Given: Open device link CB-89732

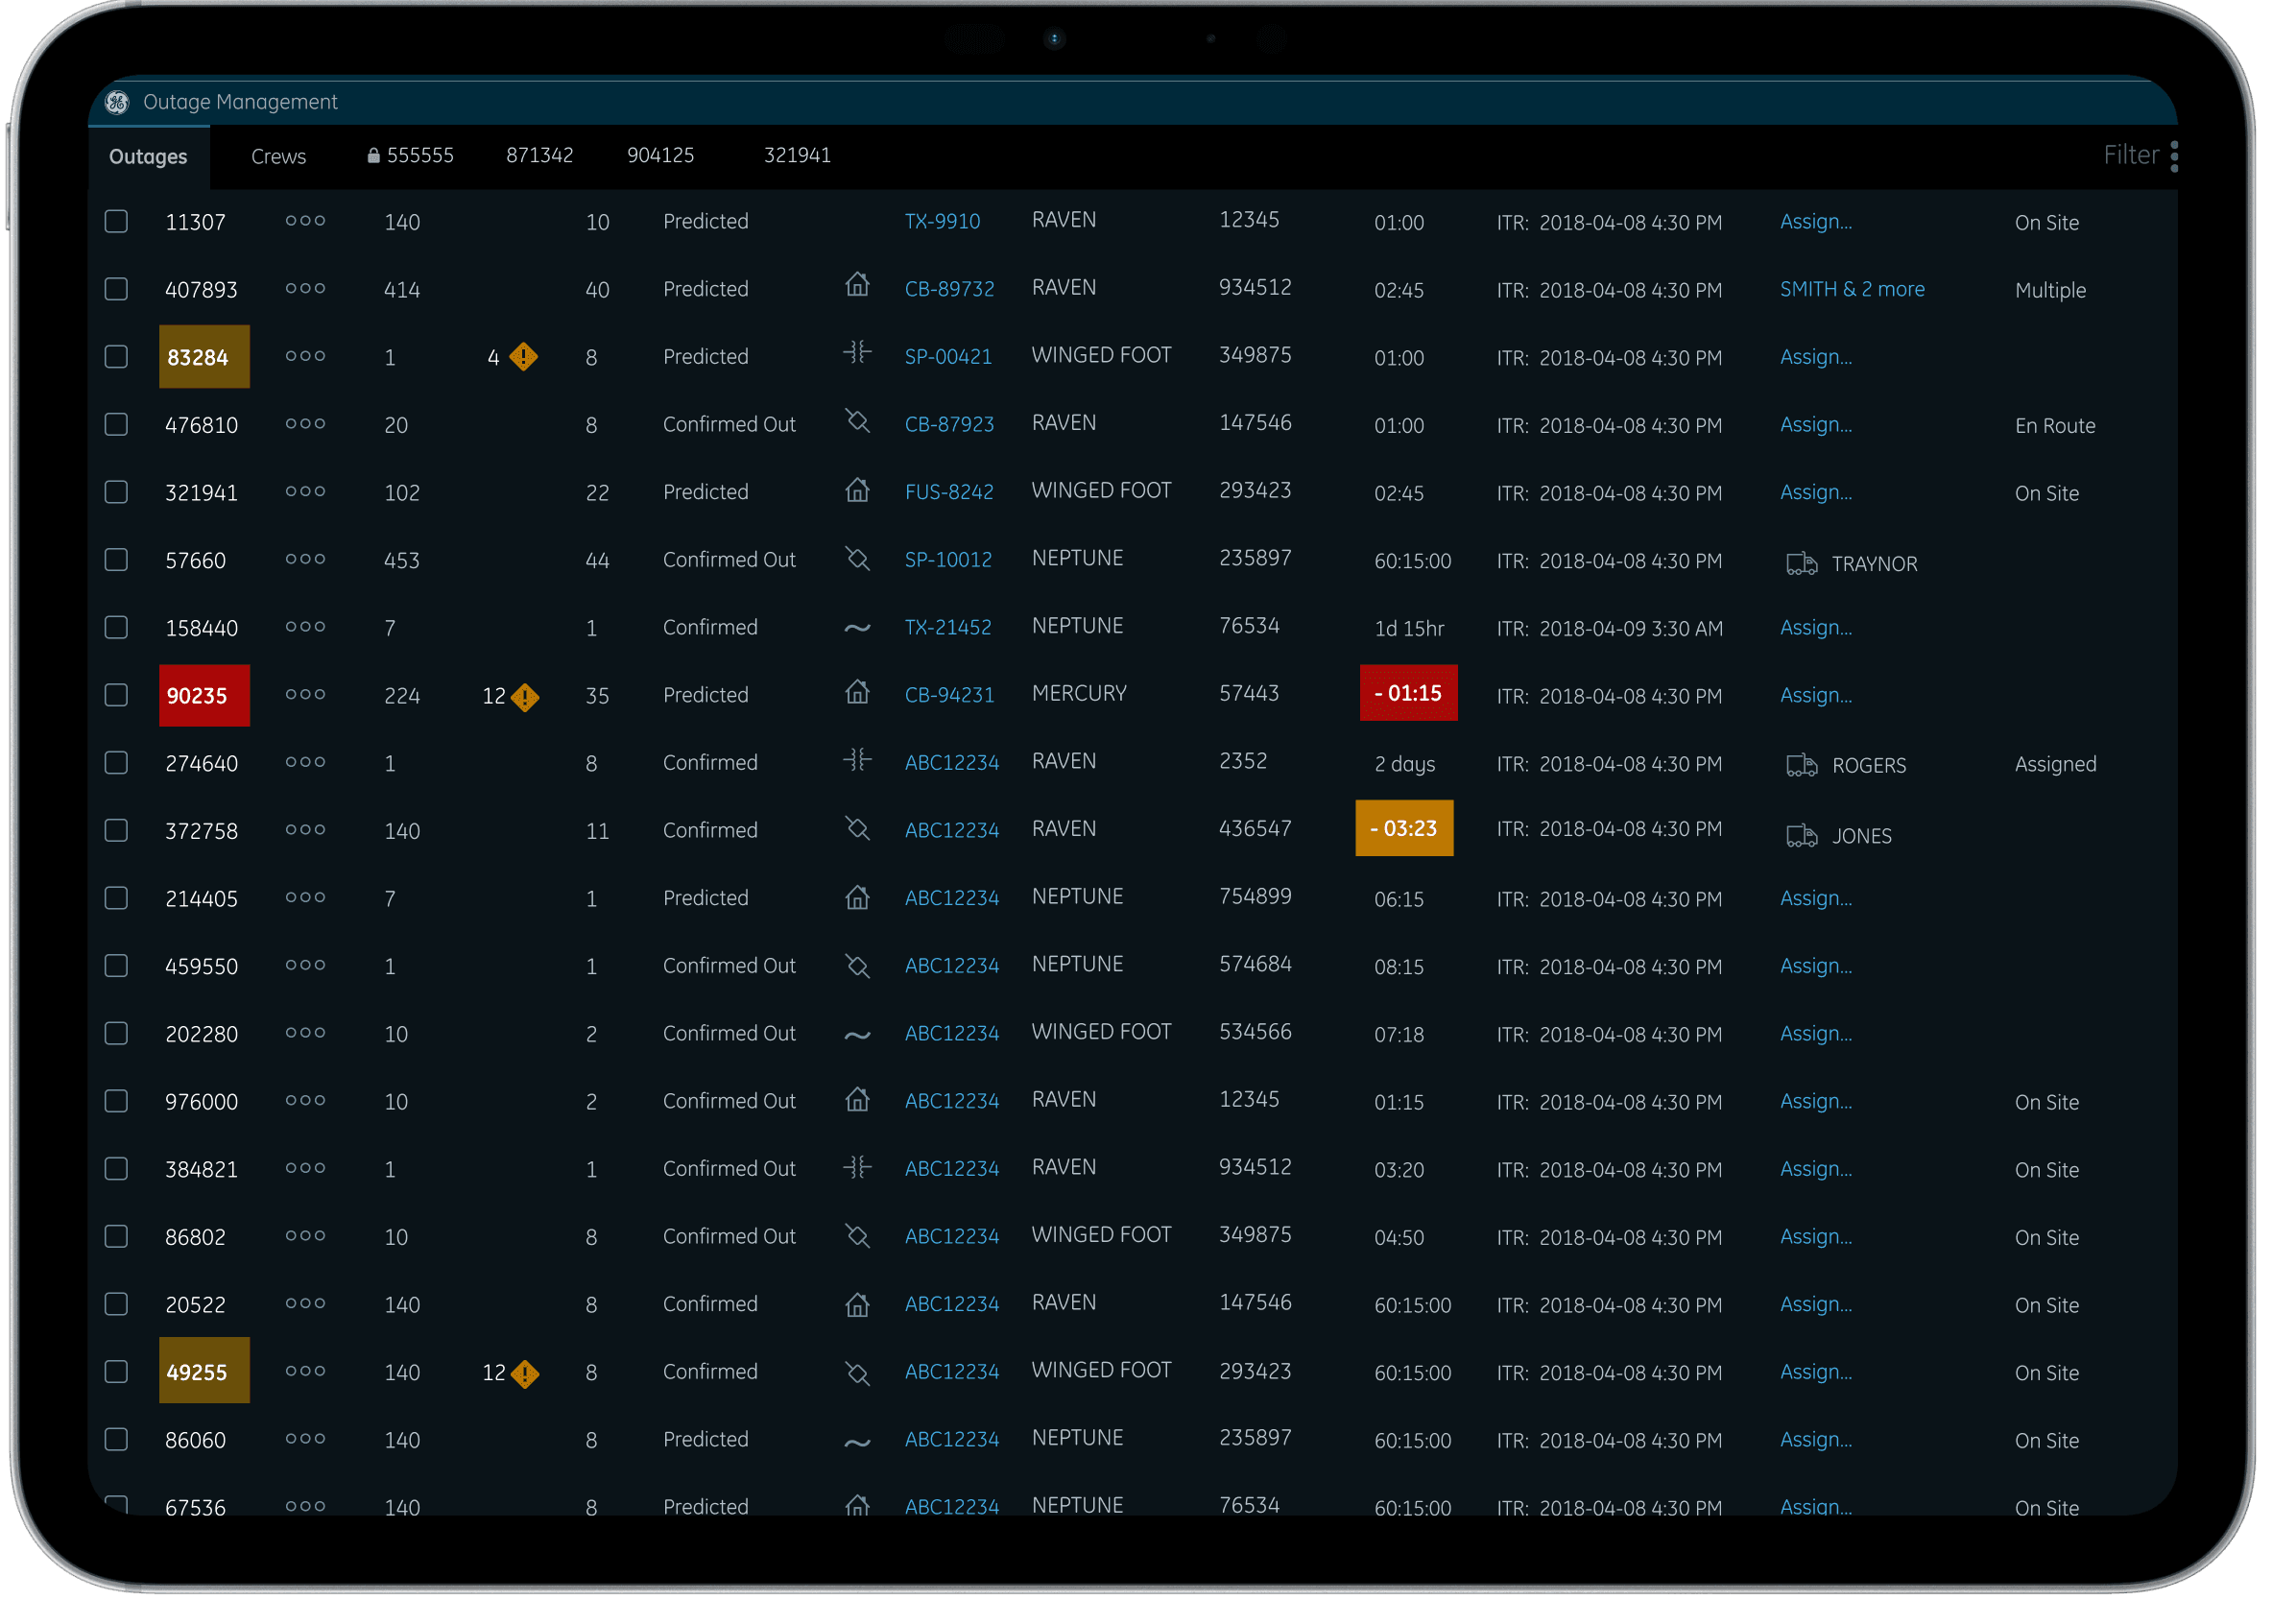Looking at the screenshot, I should 949,289.
